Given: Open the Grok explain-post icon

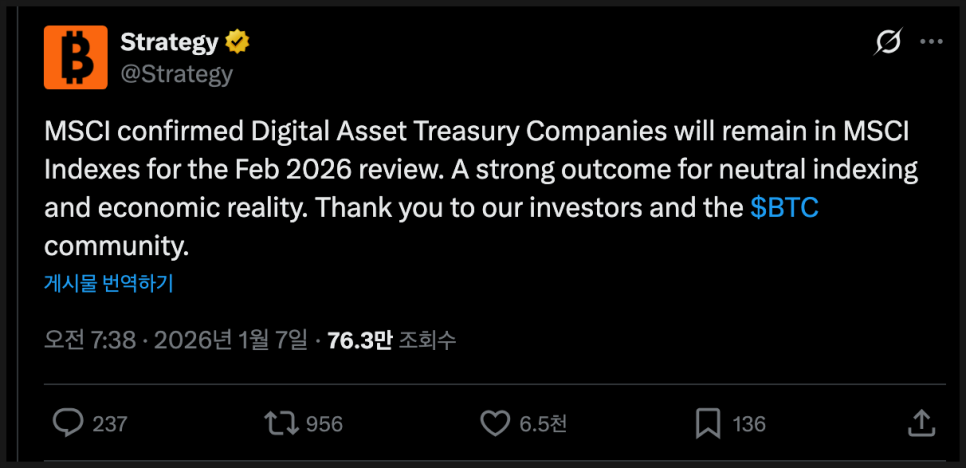Looking at the screenshot, I should point(886,42).
